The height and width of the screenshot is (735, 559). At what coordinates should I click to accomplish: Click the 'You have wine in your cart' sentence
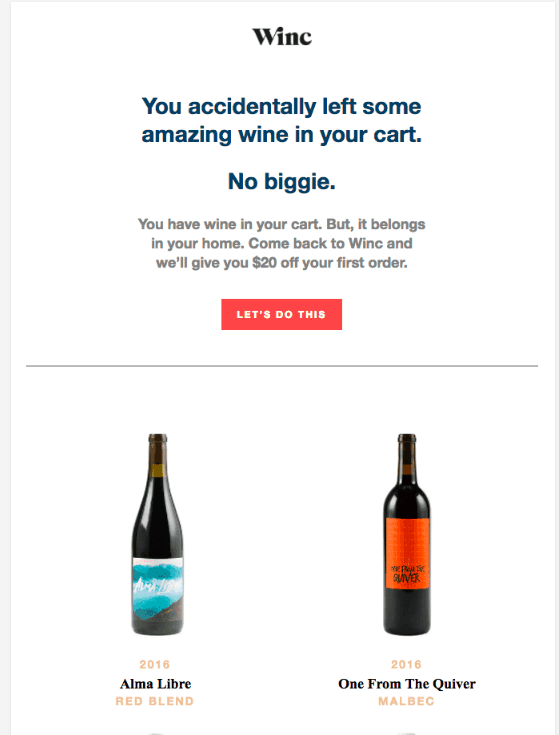[229, 224]
